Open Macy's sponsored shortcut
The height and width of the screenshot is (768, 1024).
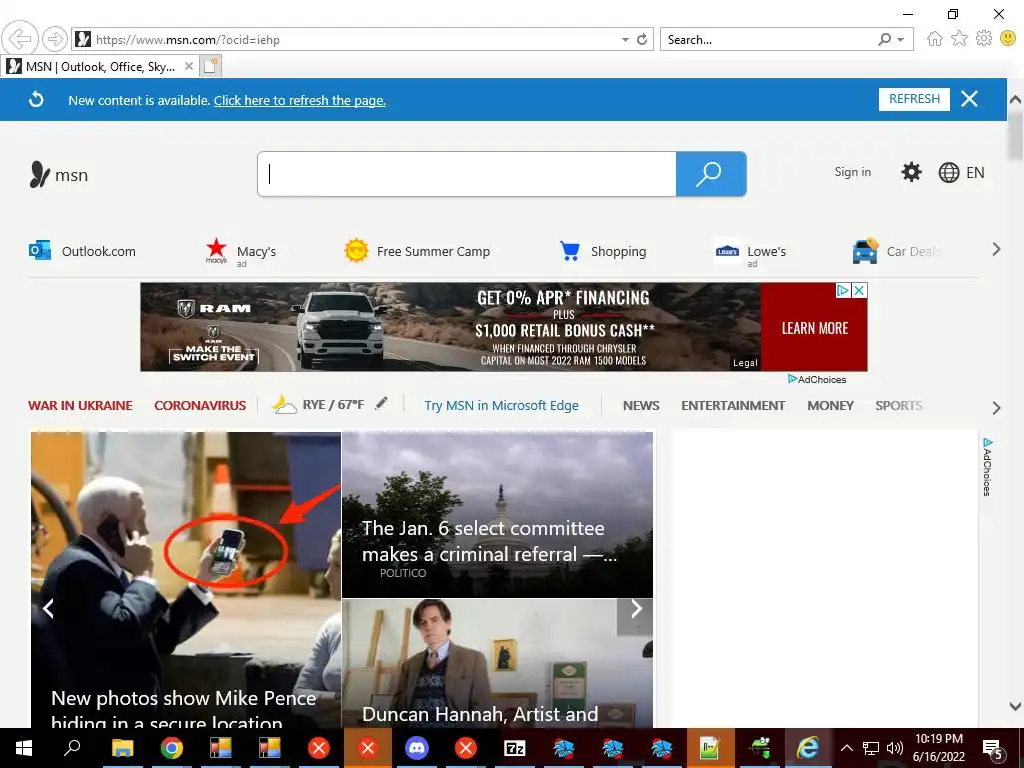(240, 253)
